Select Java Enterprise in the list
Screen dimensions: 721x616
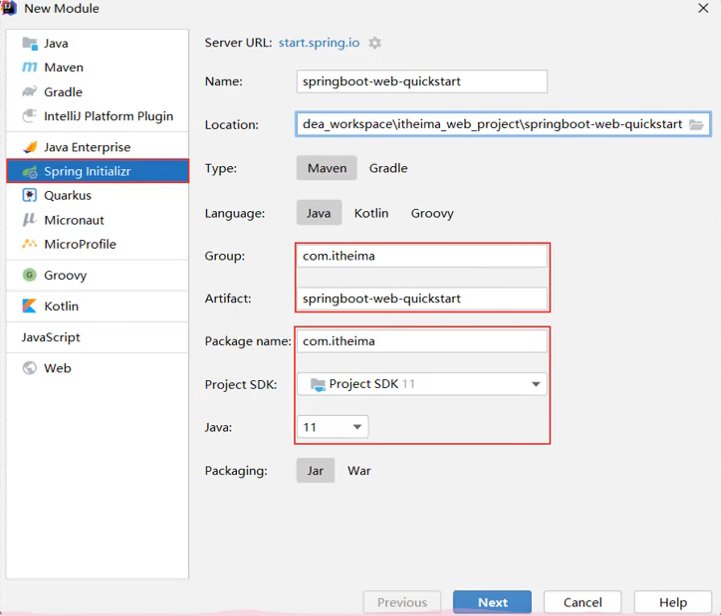[97, 147]
